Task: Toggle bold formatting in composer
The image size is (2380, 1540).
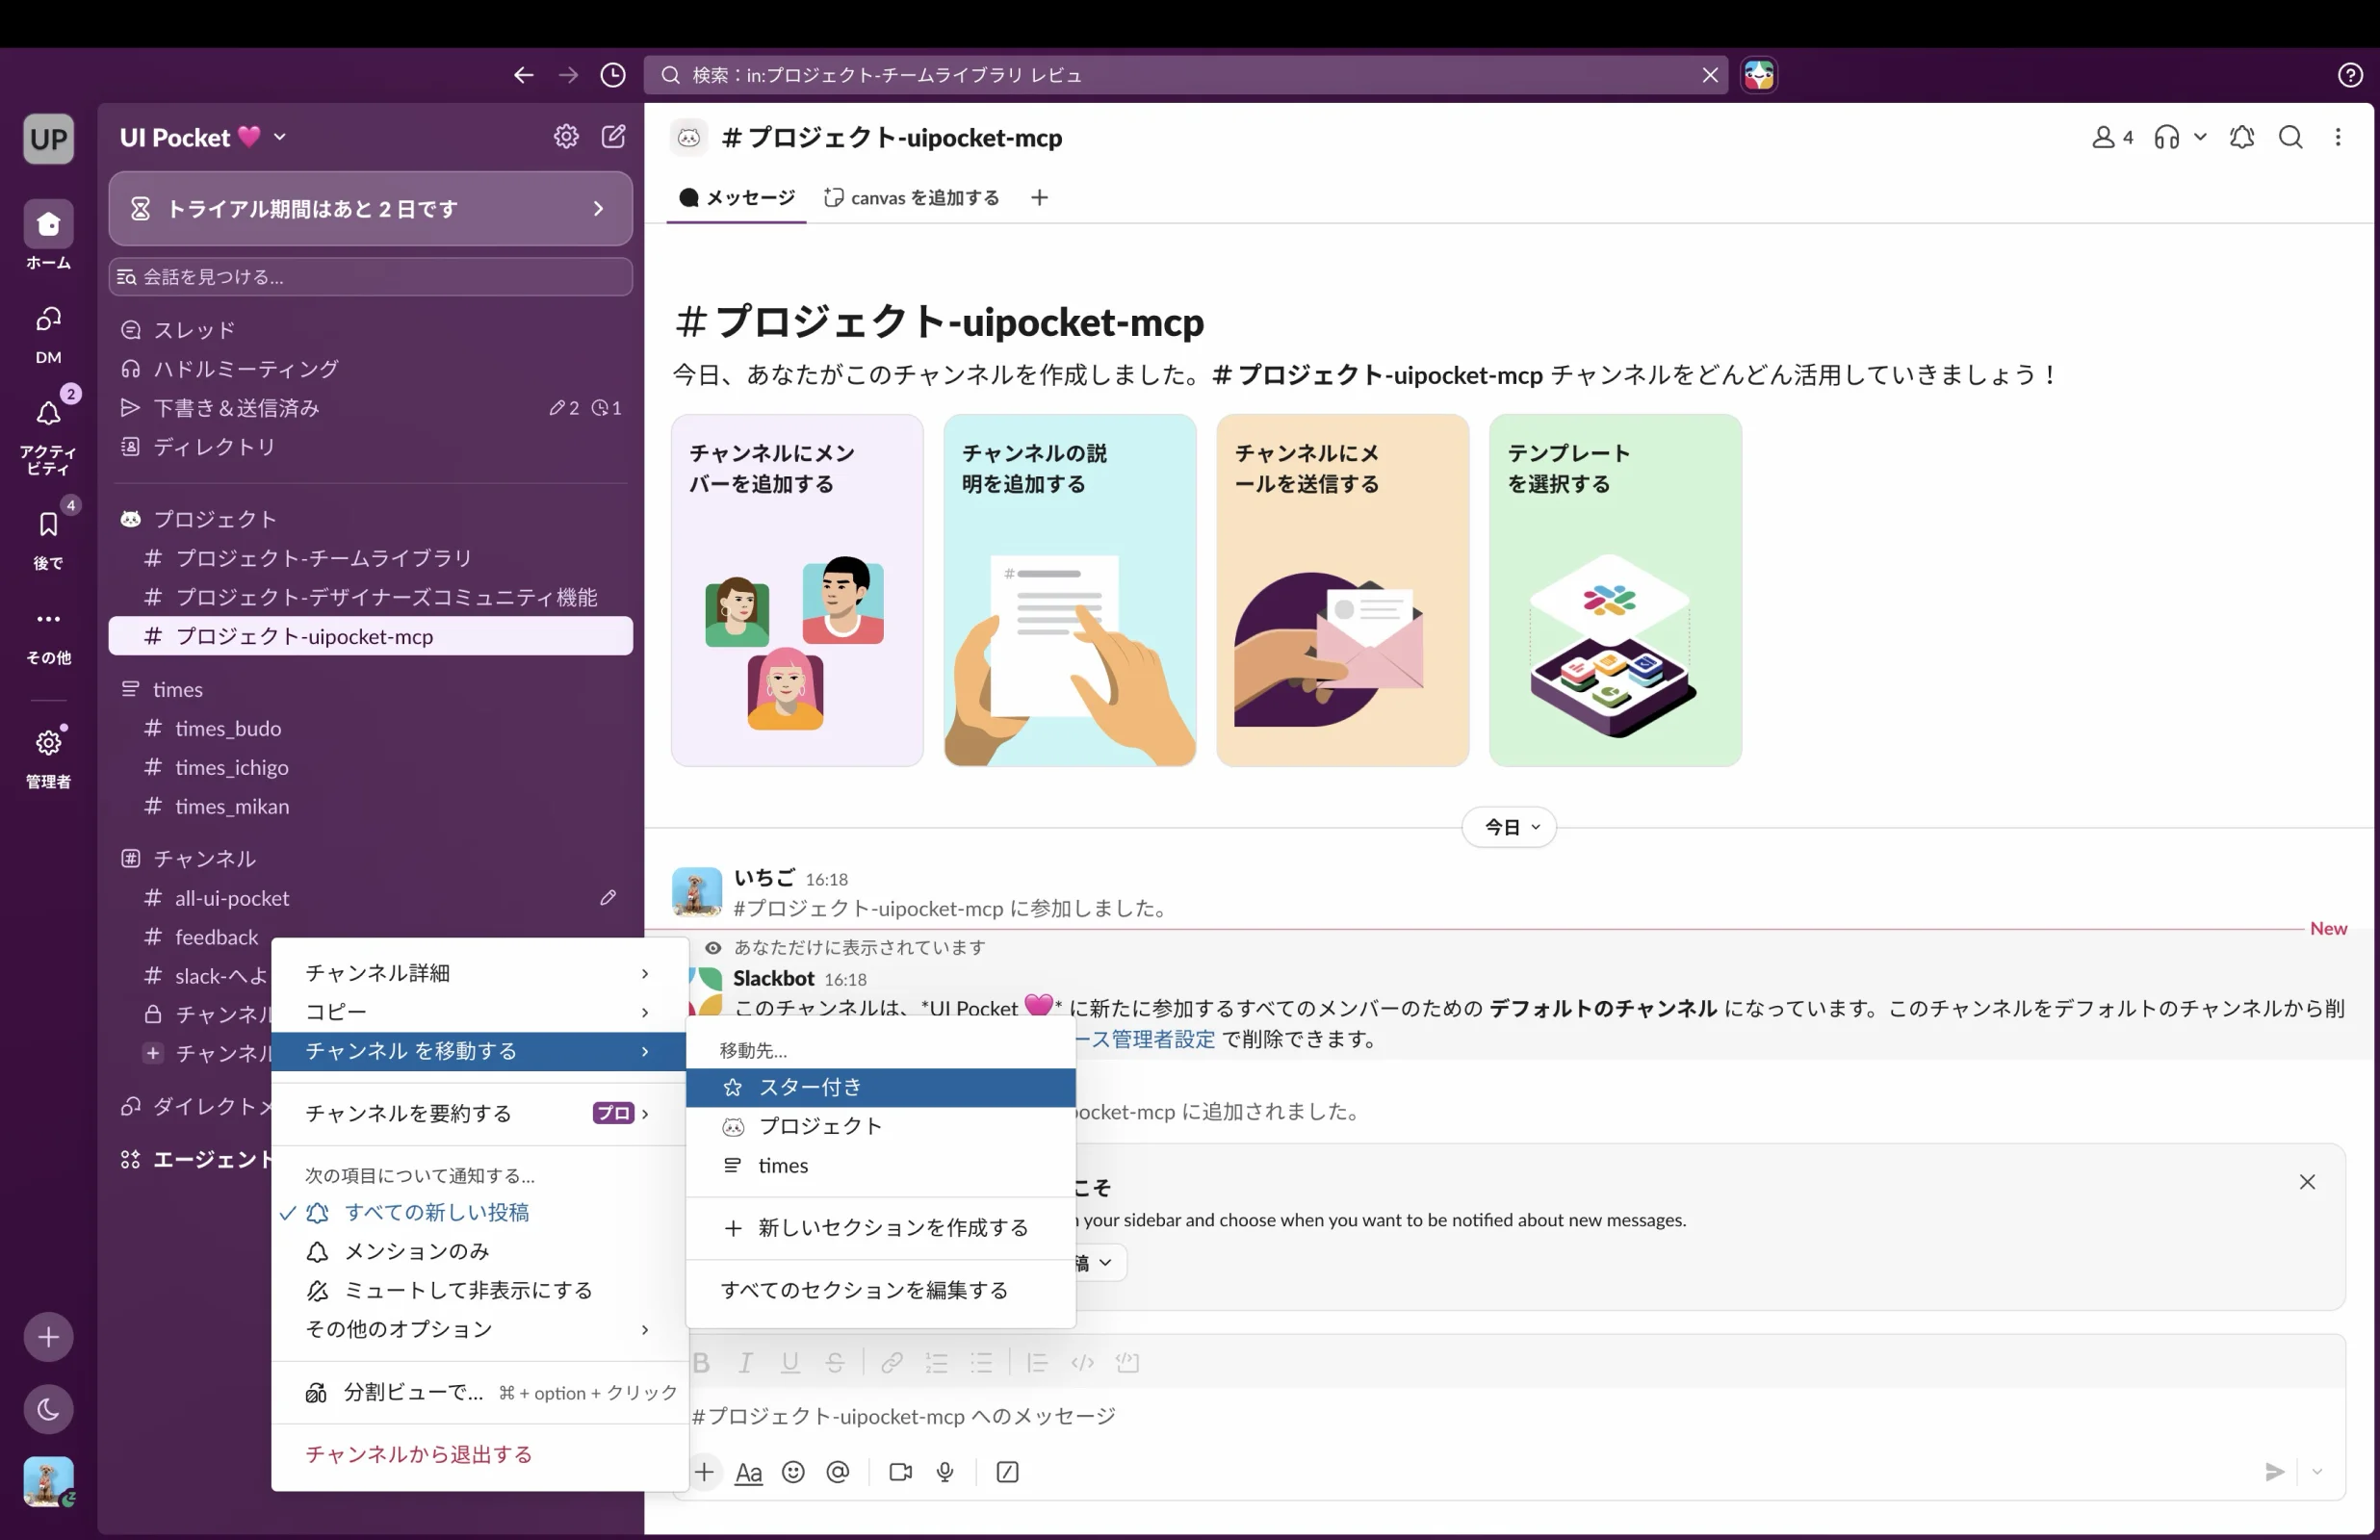Action: [701, 1362]
